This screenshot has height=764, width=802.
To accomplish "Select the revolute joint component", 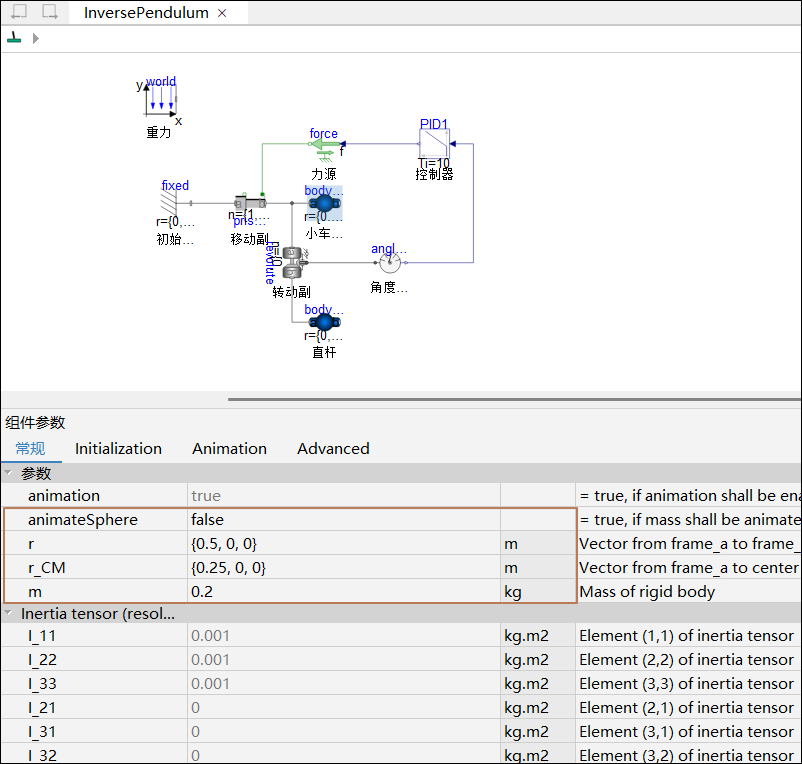I will coord(292,262).
